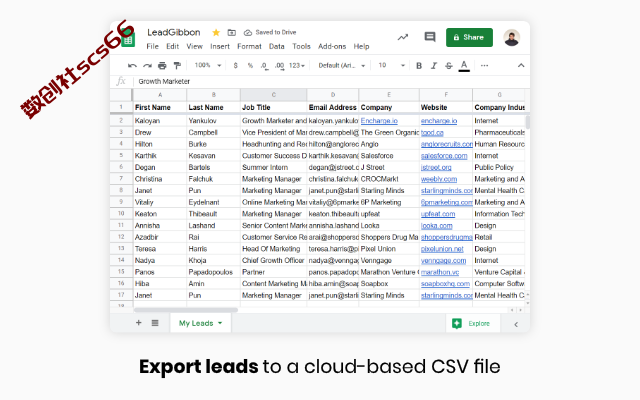
Task: Select row 10 header
Action: (x=121, y=213)
